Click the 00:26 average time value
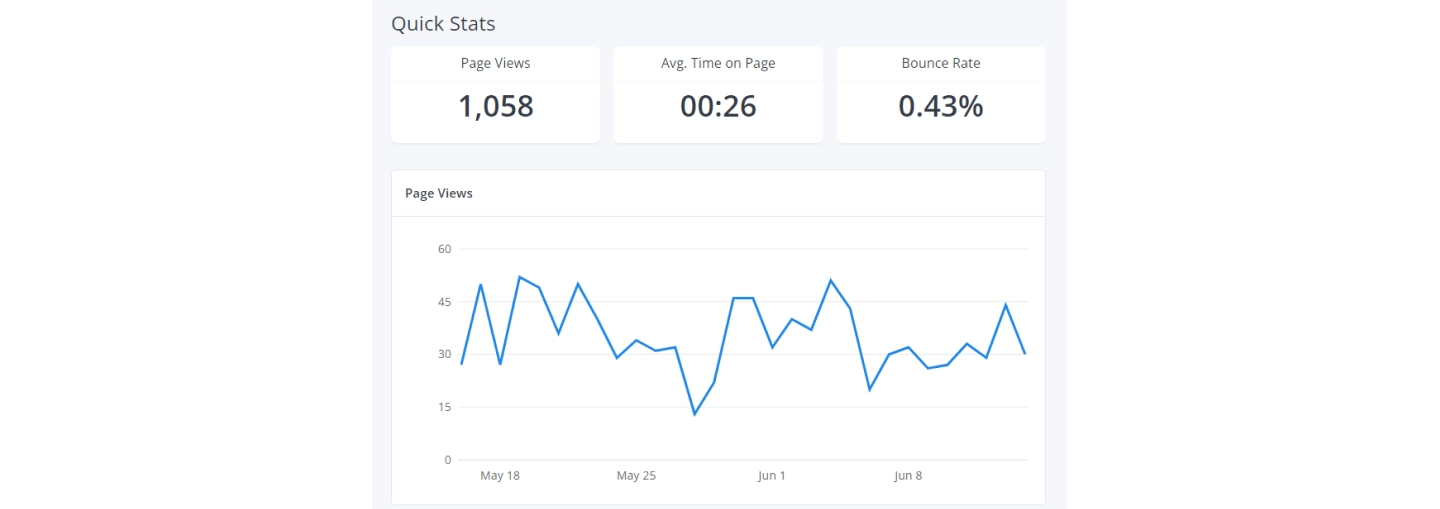The height and width of the screenshot is (509, 1440). [718, 106]
